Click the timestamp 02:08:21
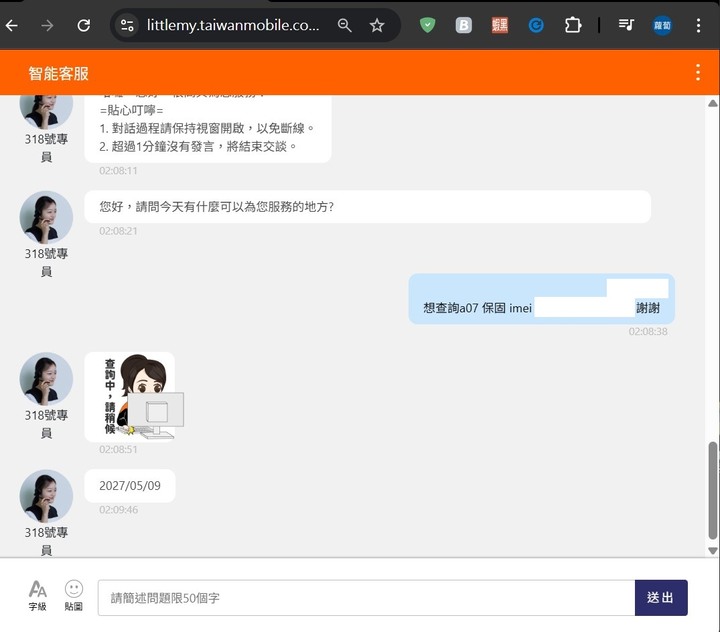 click(x=118, y=231)
